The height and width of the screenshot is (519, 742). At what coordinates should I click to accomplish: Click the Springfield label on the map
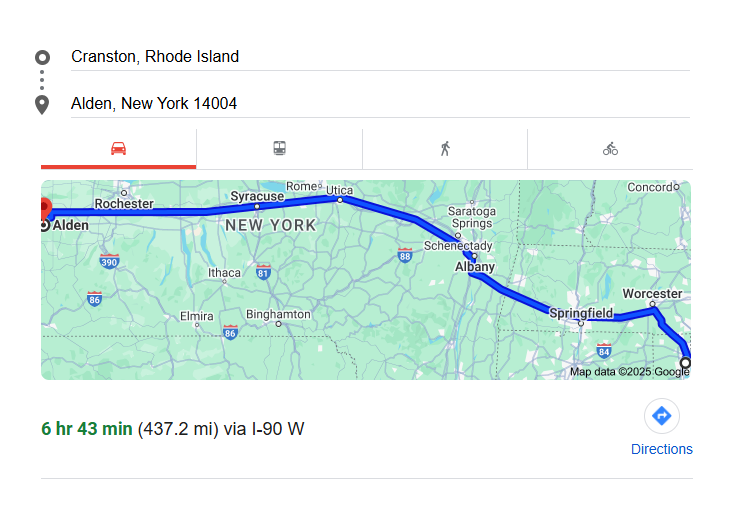[581, 313]
